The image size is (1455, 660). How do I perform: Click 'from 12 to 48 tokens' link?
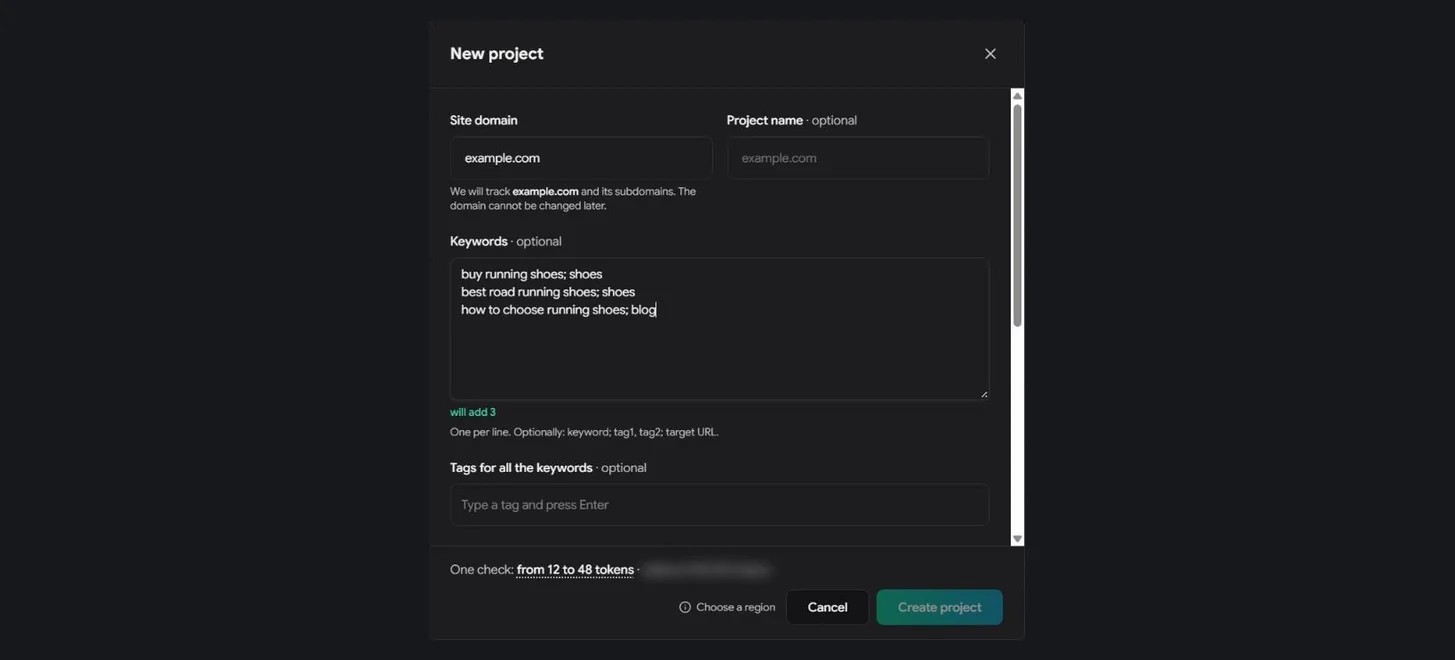pos(575,570)
